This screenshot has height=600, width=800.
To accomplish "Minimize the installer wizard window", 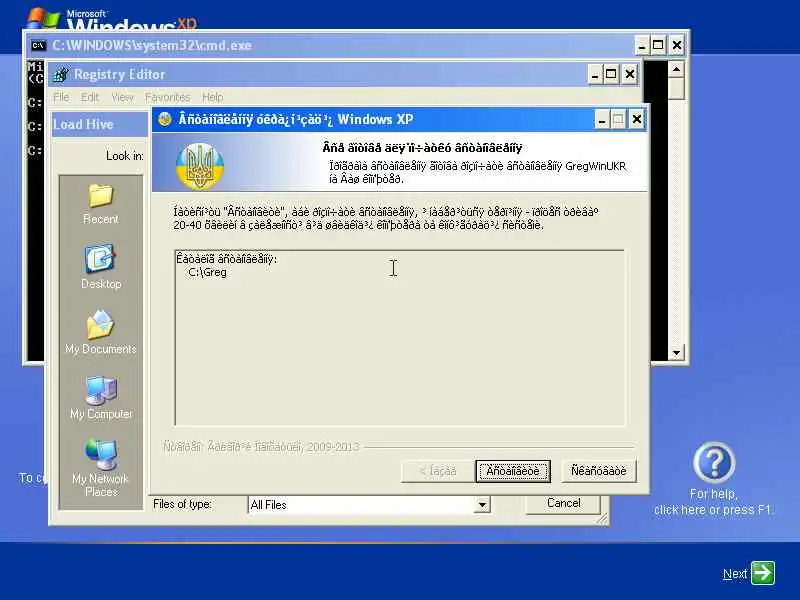I will pos(602,120).
